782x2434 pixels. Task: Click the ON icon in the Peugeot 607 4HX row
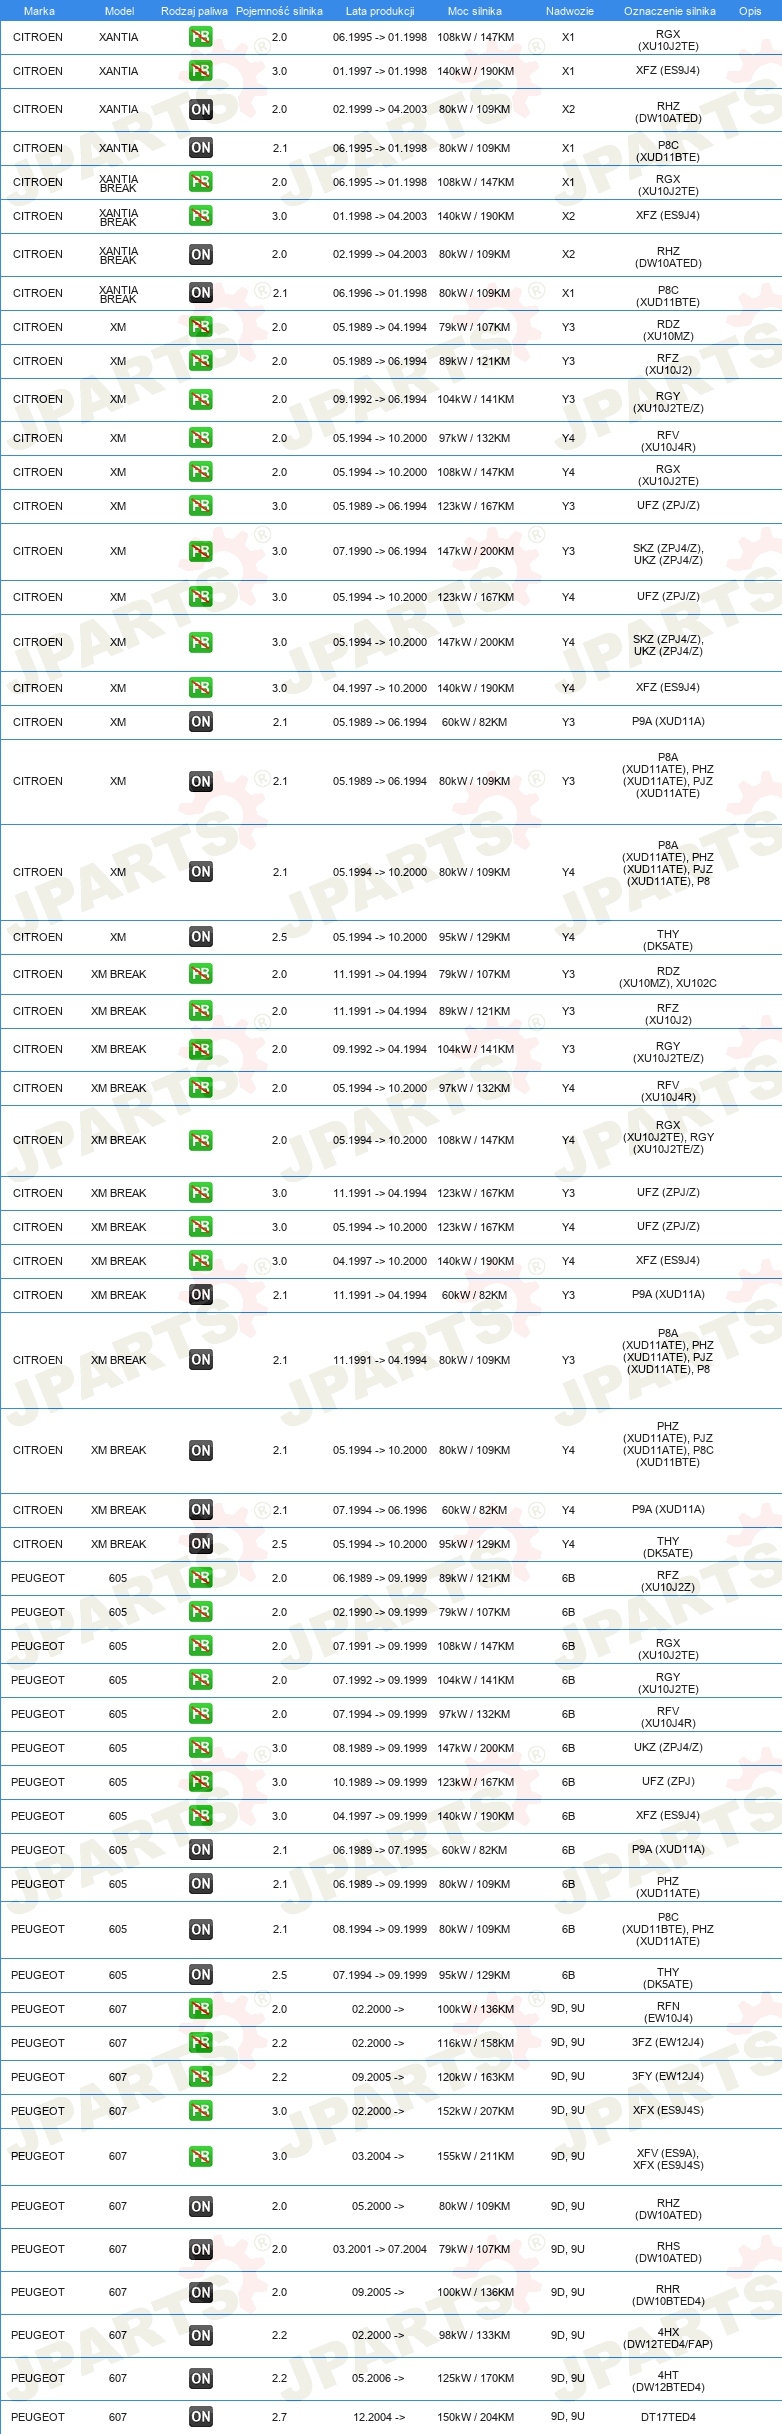click(201, 2335)
